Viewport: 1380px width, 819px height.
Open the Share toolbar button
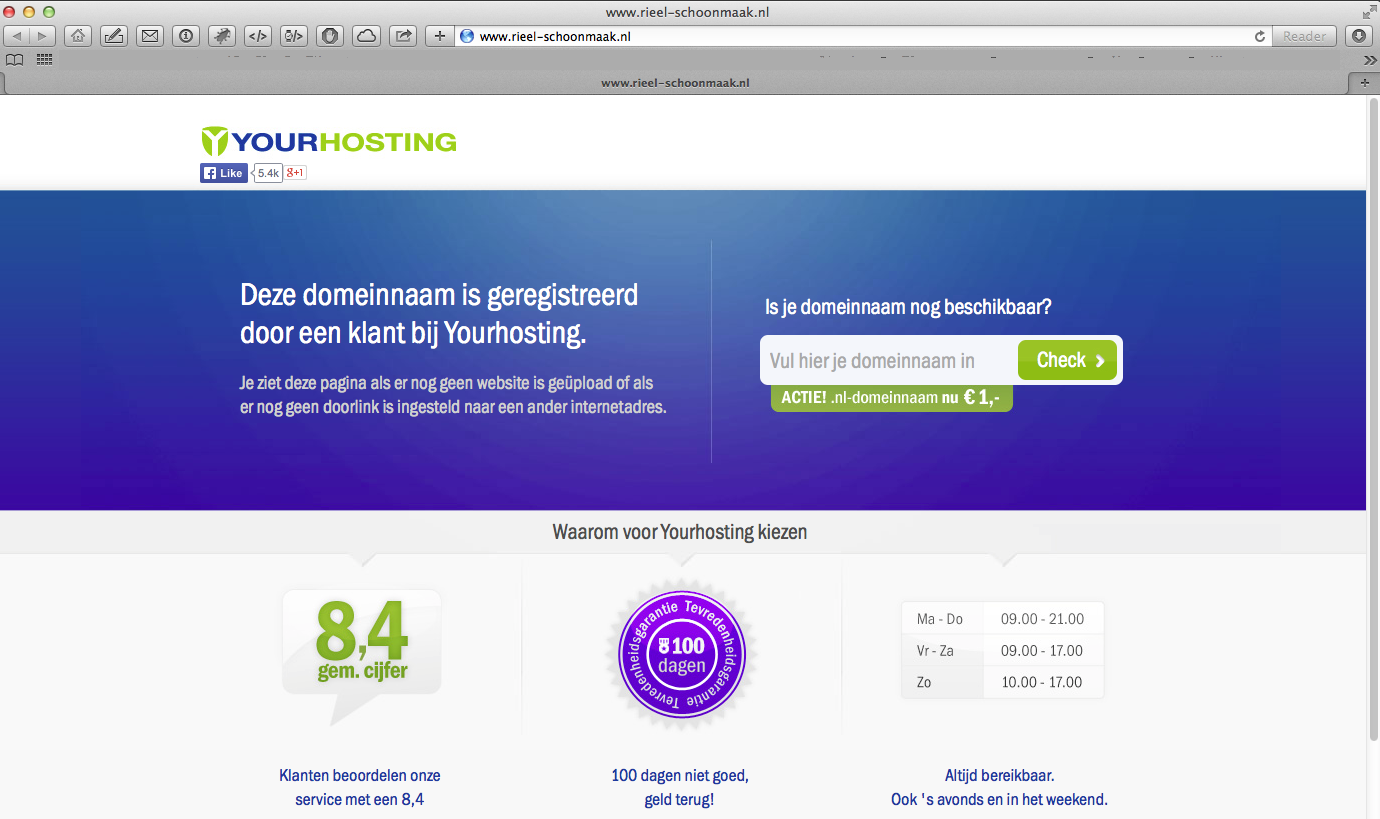(x=402, y=36)
